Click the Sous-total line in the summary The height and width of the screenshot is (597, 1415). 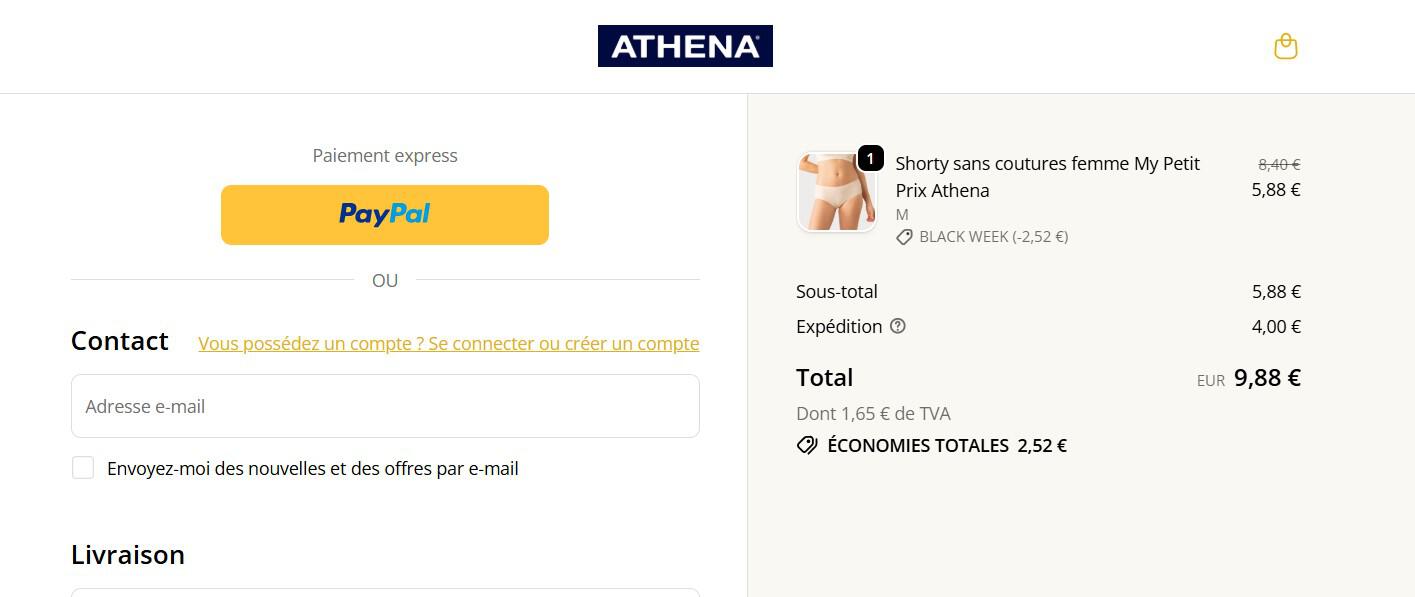click(836, 291)
